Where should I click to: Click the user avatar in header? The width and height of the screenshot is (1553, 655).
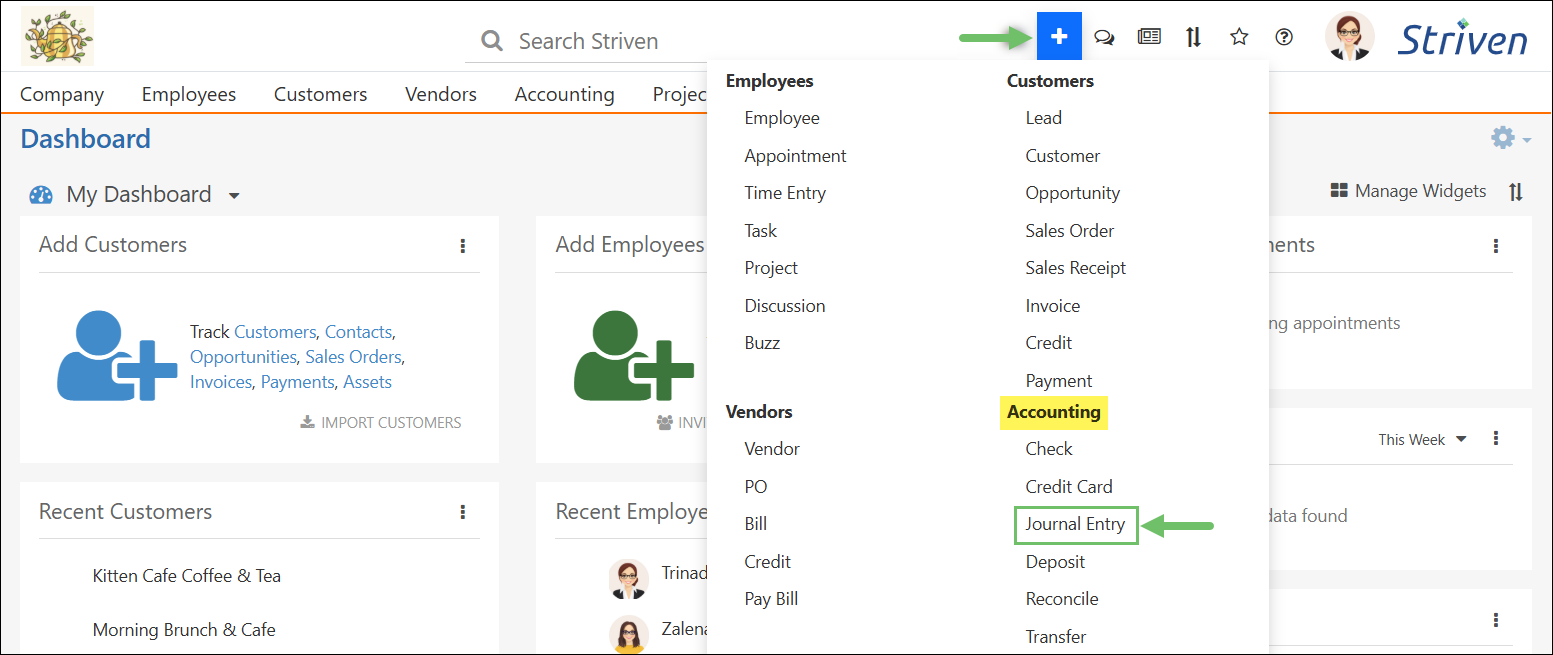[1350, 37]
